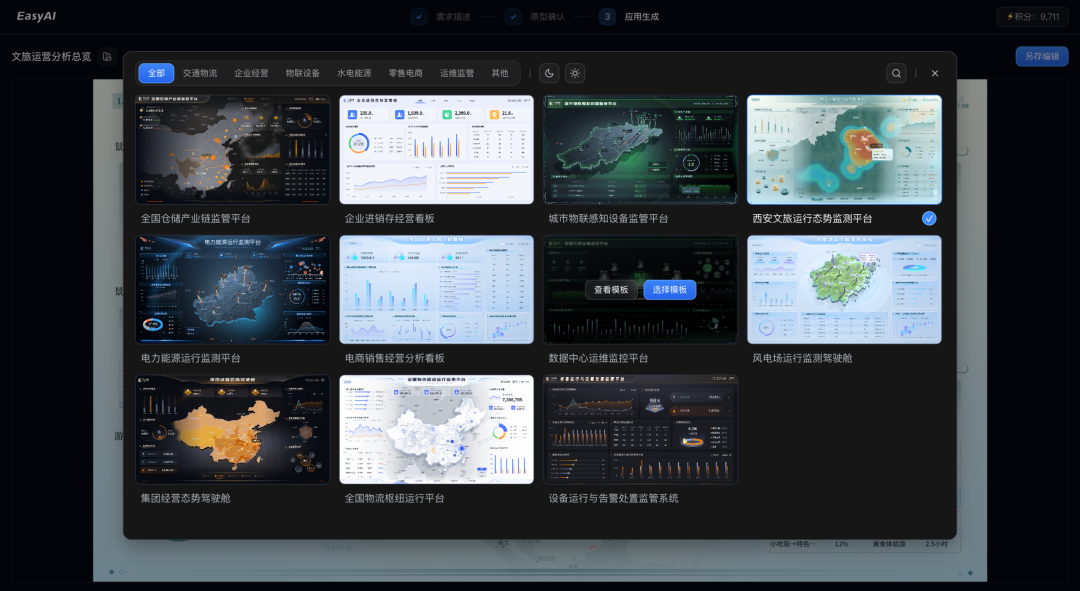Select the 全部 category tab

(156, 73)
